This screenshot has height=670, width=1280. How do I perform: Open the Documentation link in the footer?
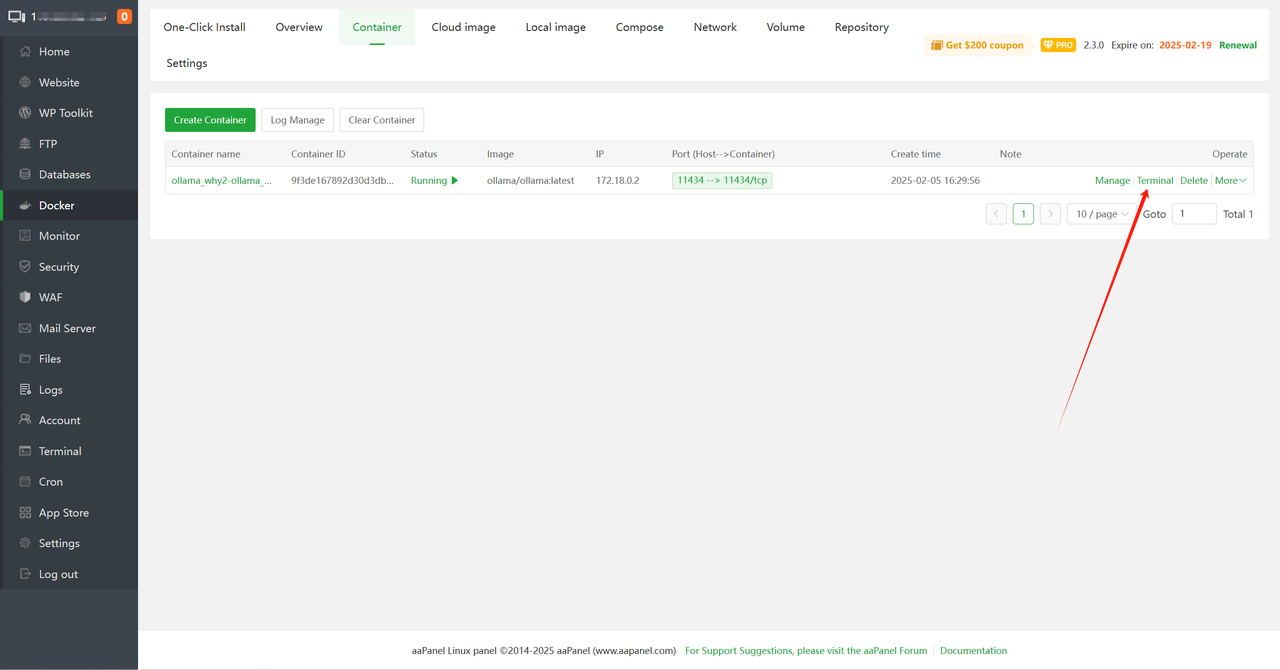pyautogui.click(x=973, y=650)
